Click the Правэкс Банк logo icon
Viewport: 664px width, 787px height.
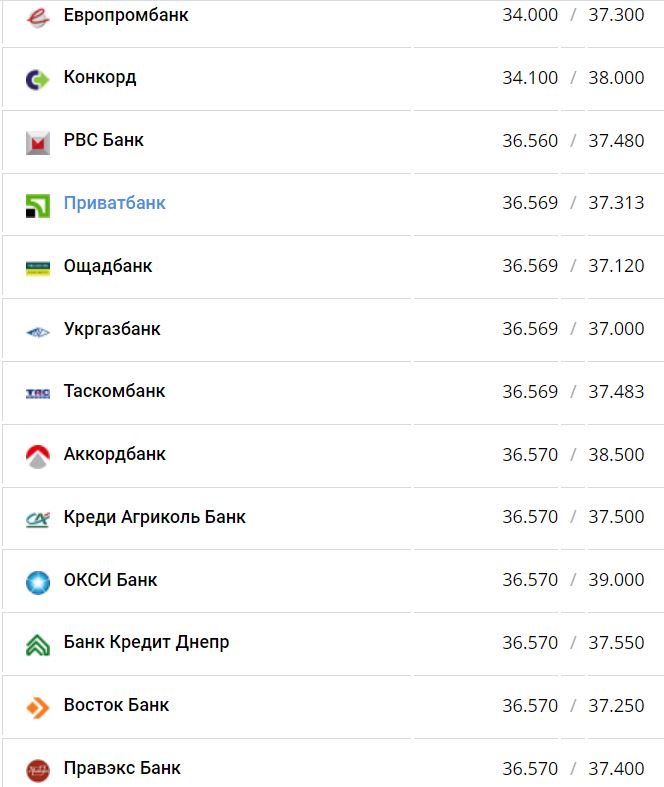(37, 770)
